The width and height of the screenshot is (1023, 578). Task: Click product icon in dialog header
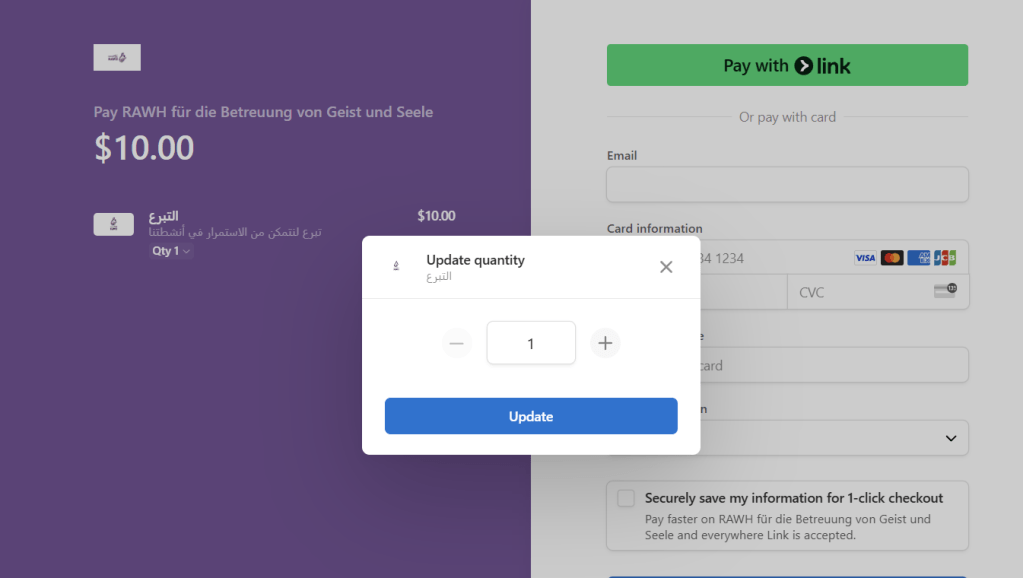pyautogui.click(x=396, y=266)
